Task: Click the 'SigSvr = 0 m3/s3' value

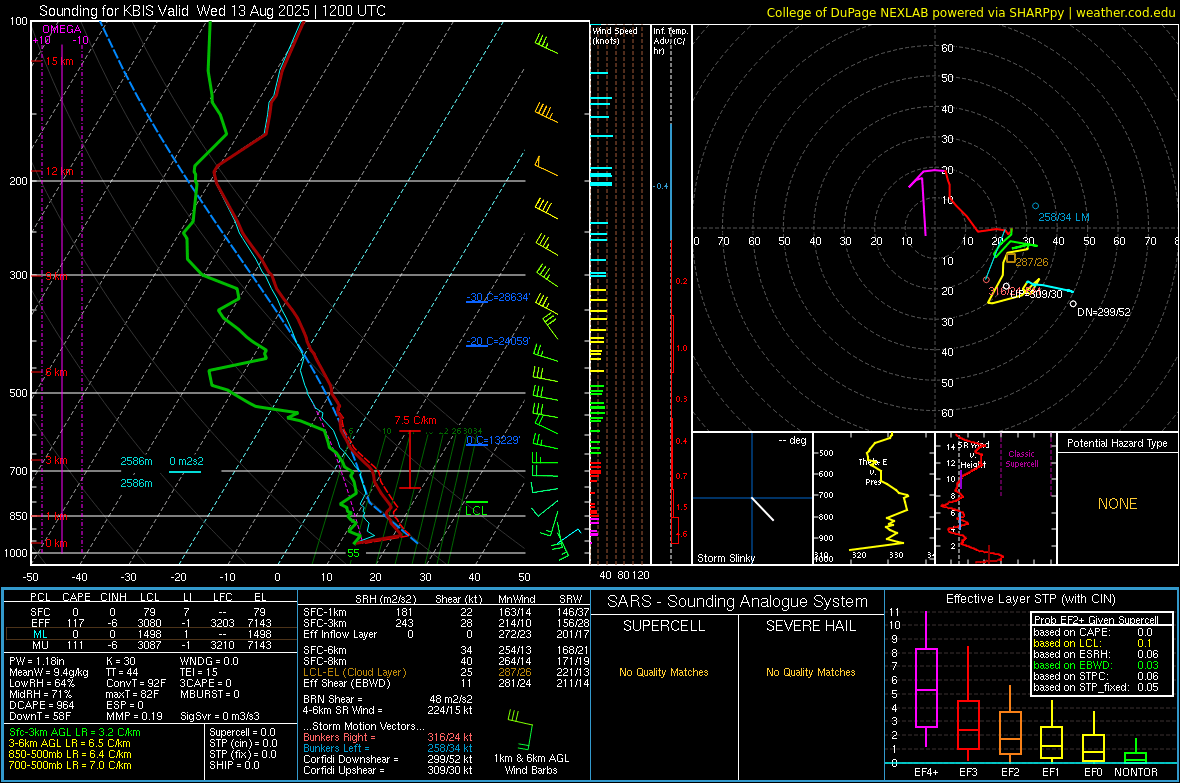Action: 220,717
